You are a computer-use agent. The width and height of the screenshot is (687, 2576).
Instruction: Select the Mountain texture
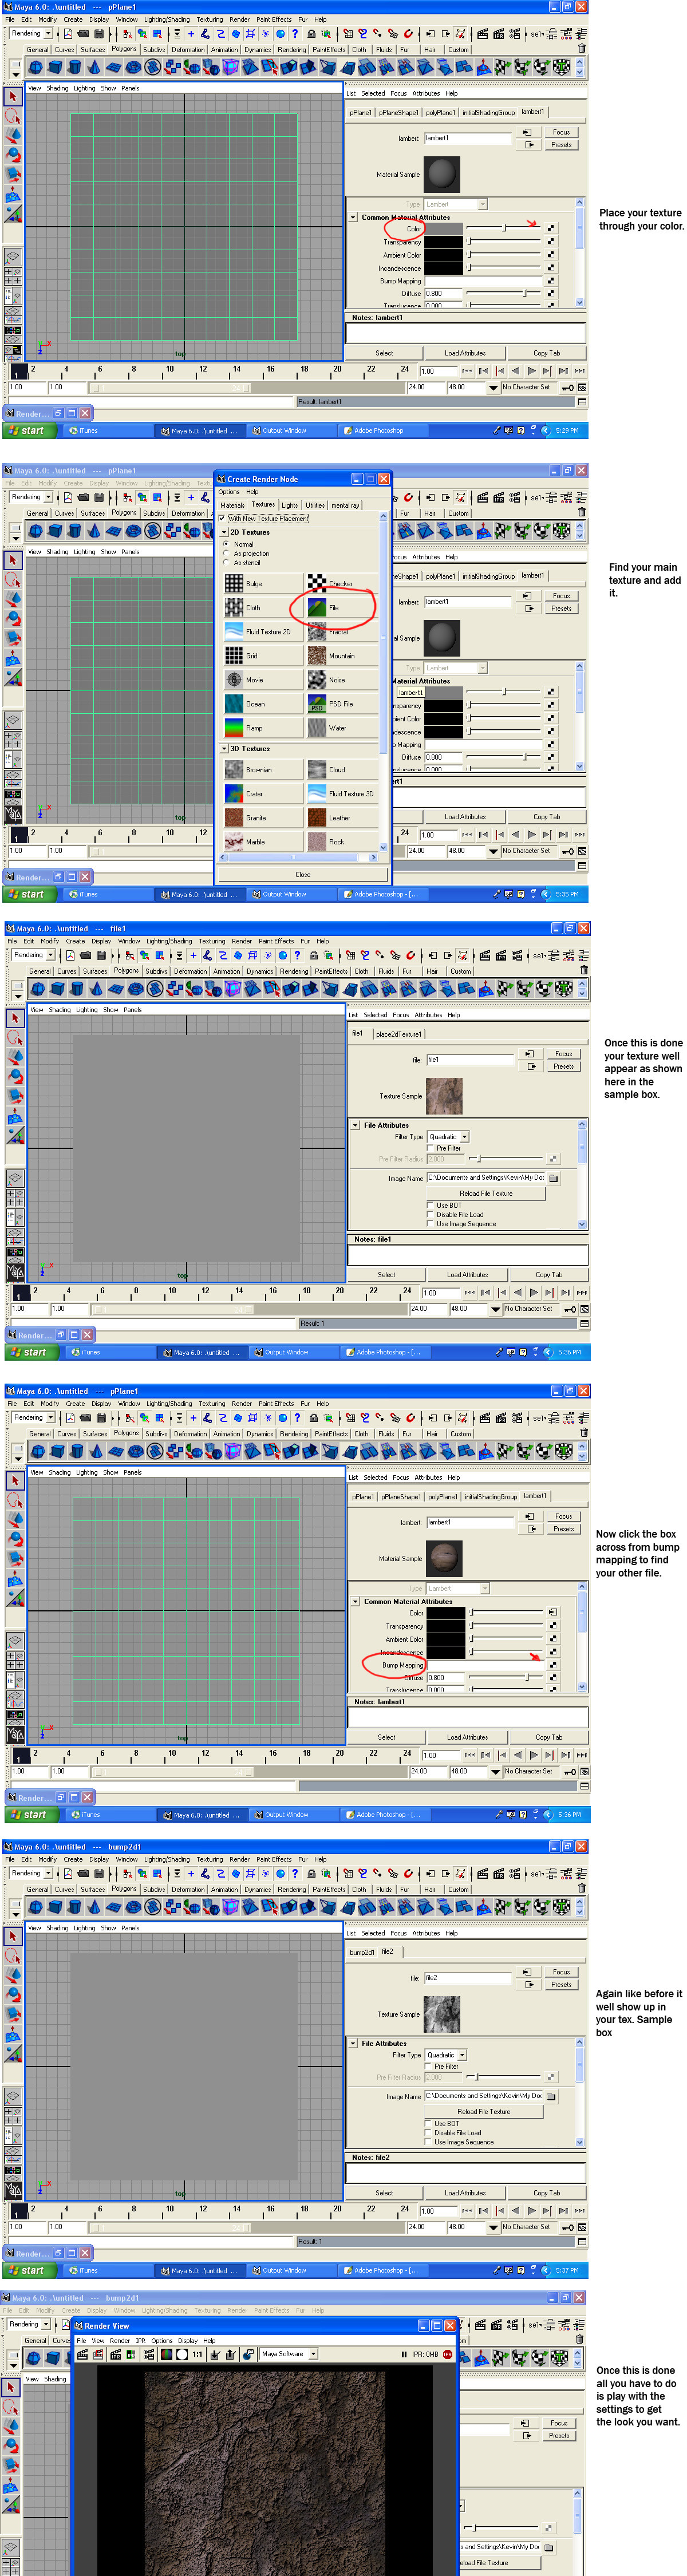tap(342, 655)
